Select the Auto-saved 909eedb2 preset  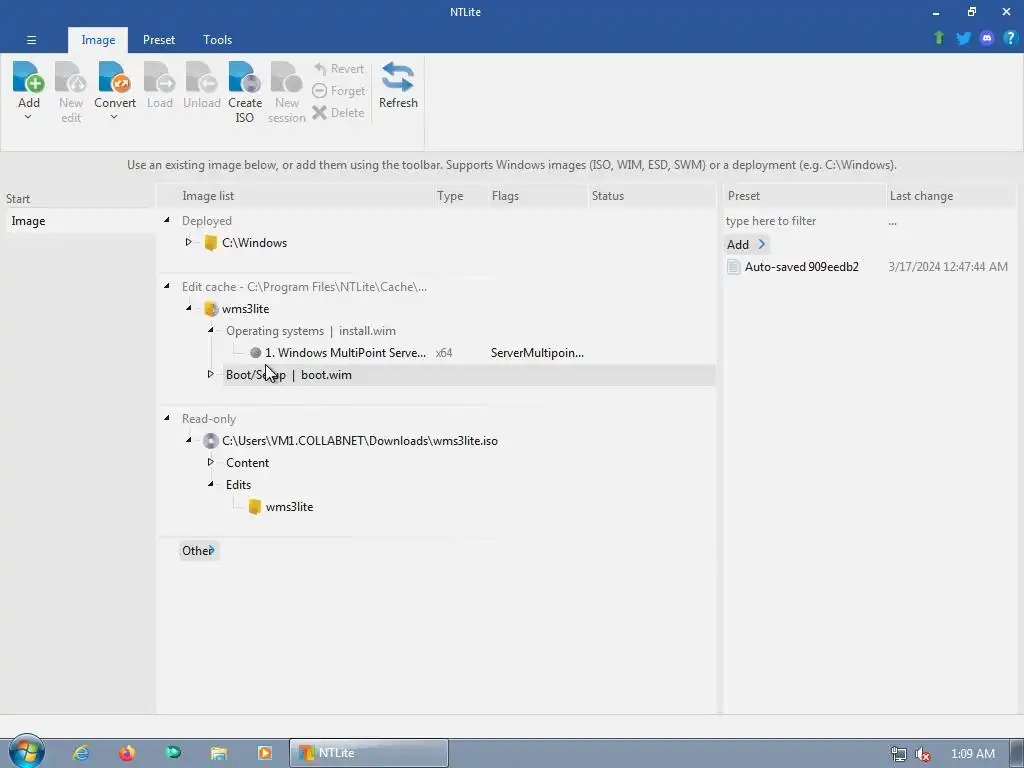point(802,266)
